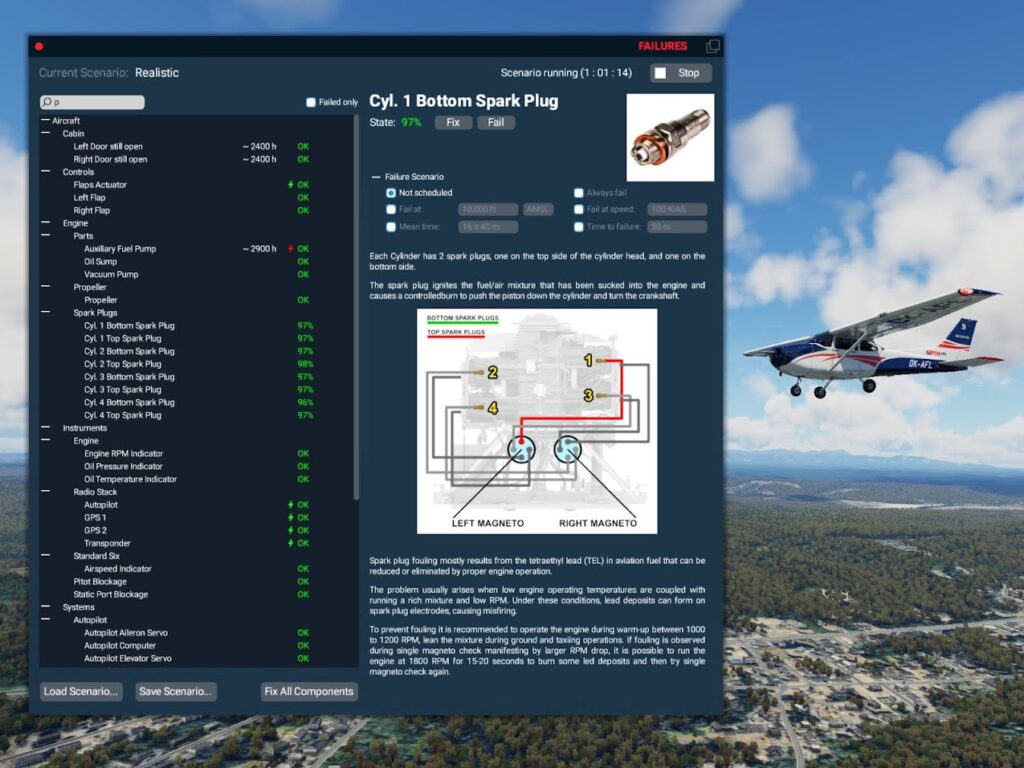Click the red dot in title bar
The width and height of the screenshot is (1024, 768).
tap(39, 46)
